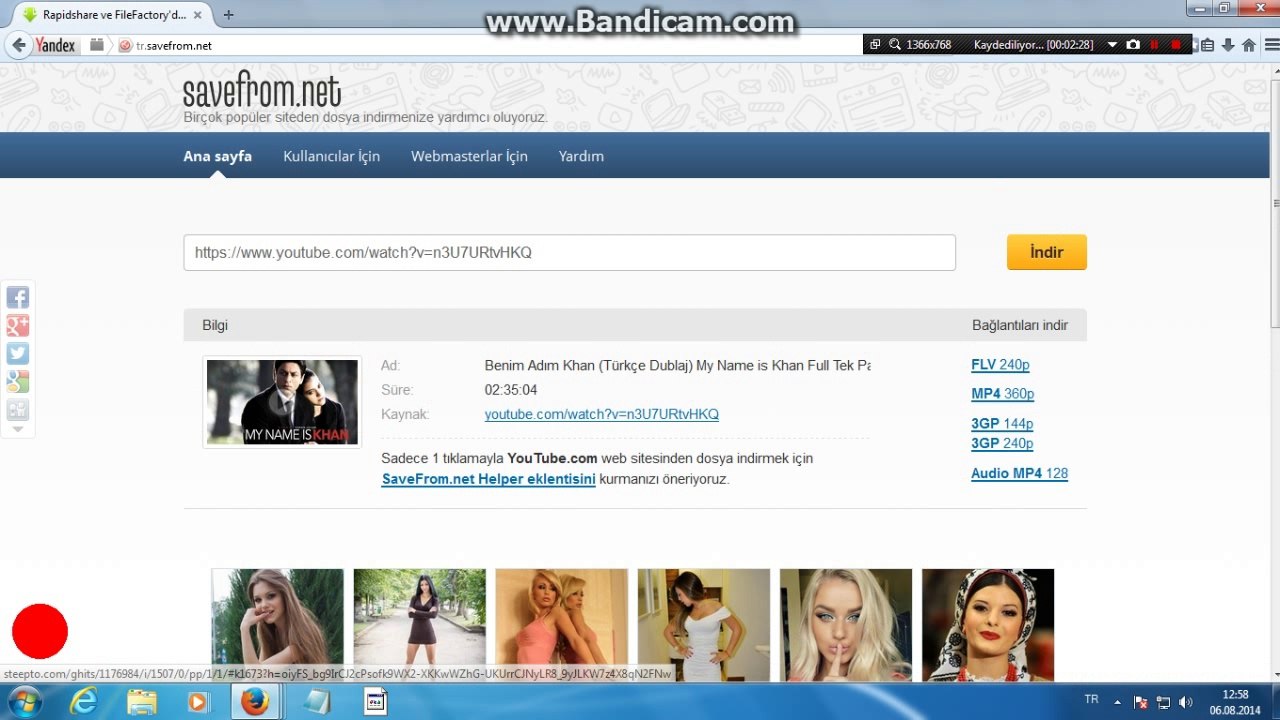Click the YouTube URL input field
Viewport: 1280px width, 720px height.
tap(569, 252)
